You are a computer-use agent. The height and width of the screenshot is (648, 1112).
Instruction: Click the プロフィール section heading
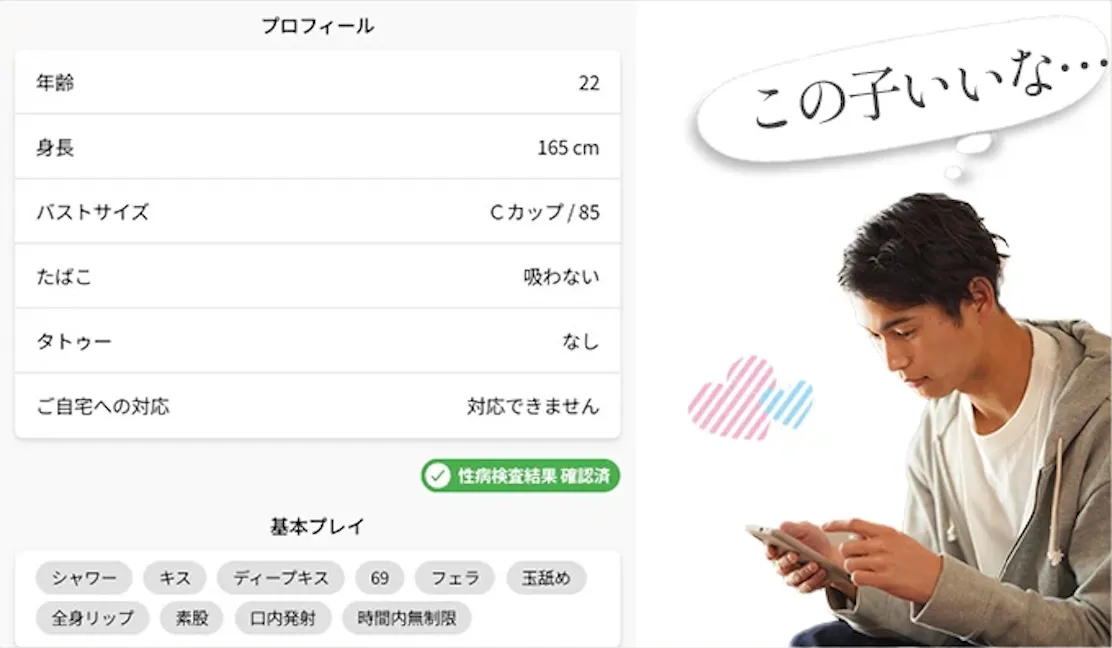[x=318, y=26]
